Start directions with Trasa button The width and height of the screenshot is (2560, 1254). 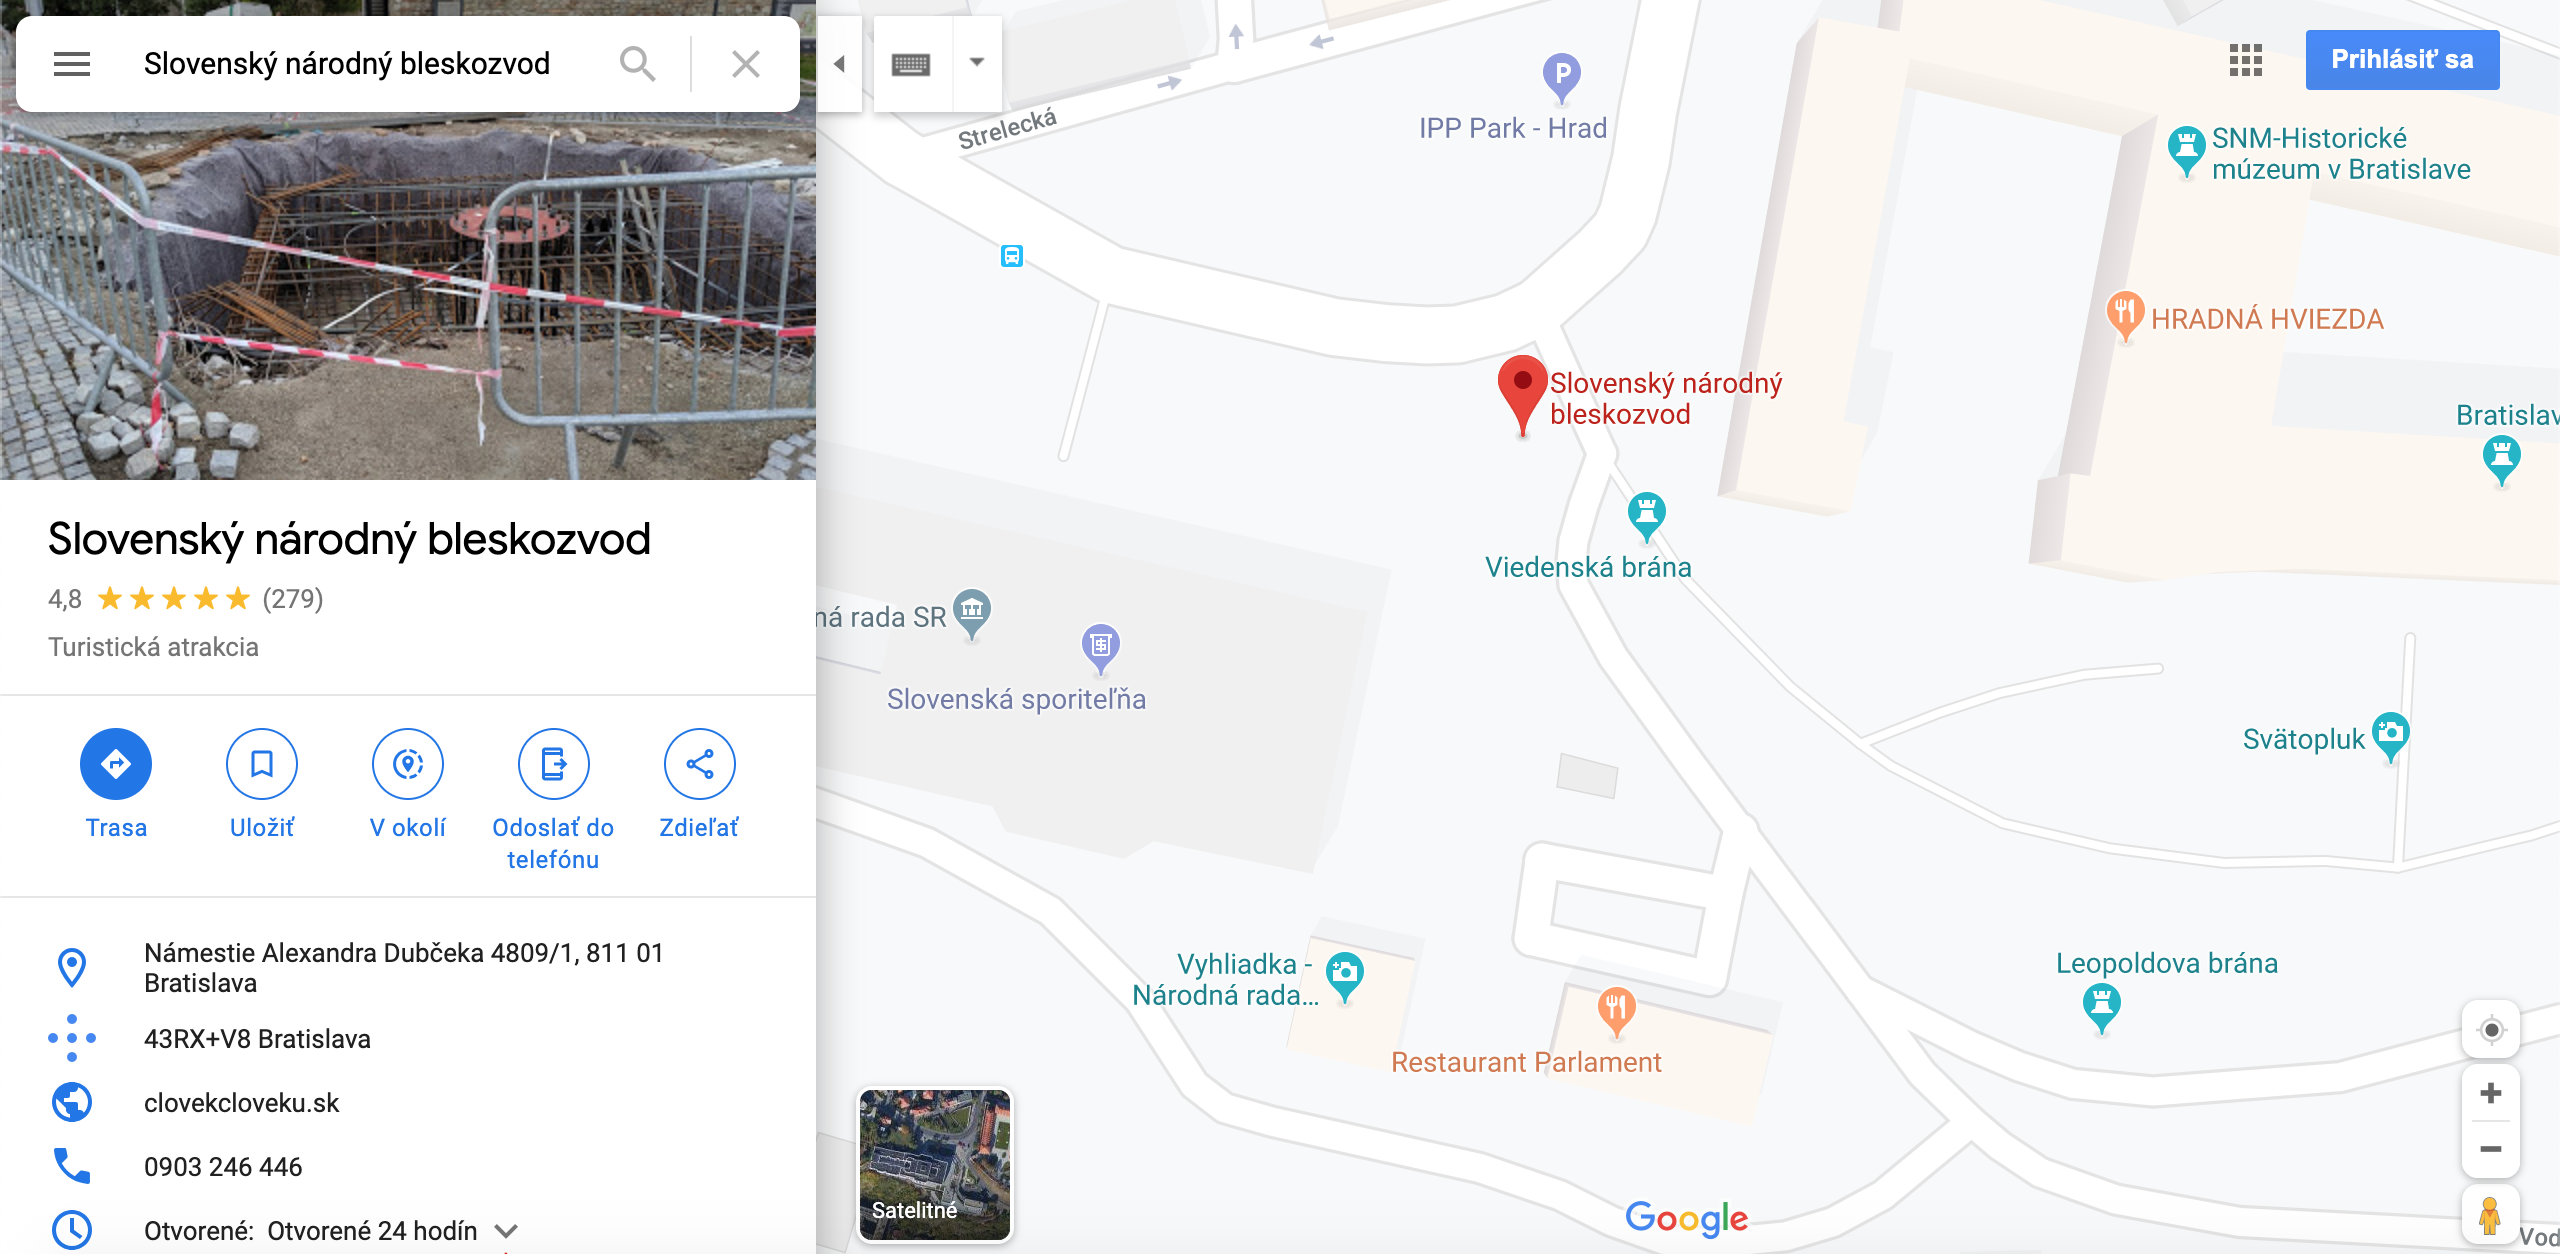click(116, 764)
